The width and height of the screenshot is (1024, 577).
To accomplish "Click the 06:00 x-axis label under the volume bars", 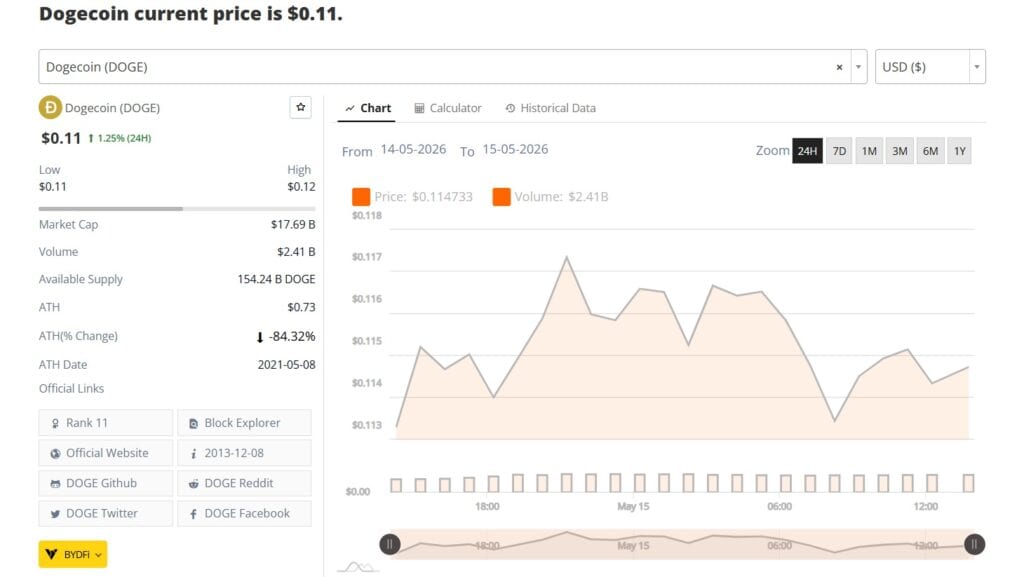I will pyautogui.click(x=779, y=507).
